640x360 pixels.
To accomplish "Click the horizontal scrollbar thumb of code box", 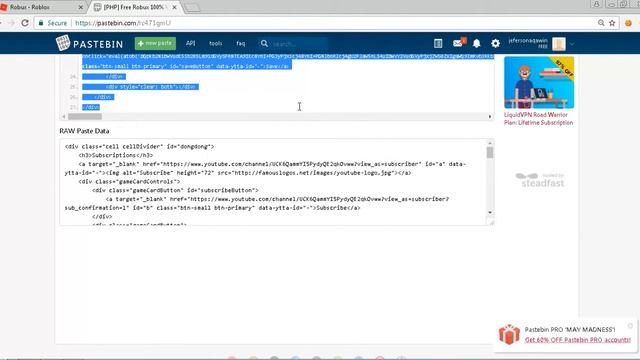I will pos(85,116).
